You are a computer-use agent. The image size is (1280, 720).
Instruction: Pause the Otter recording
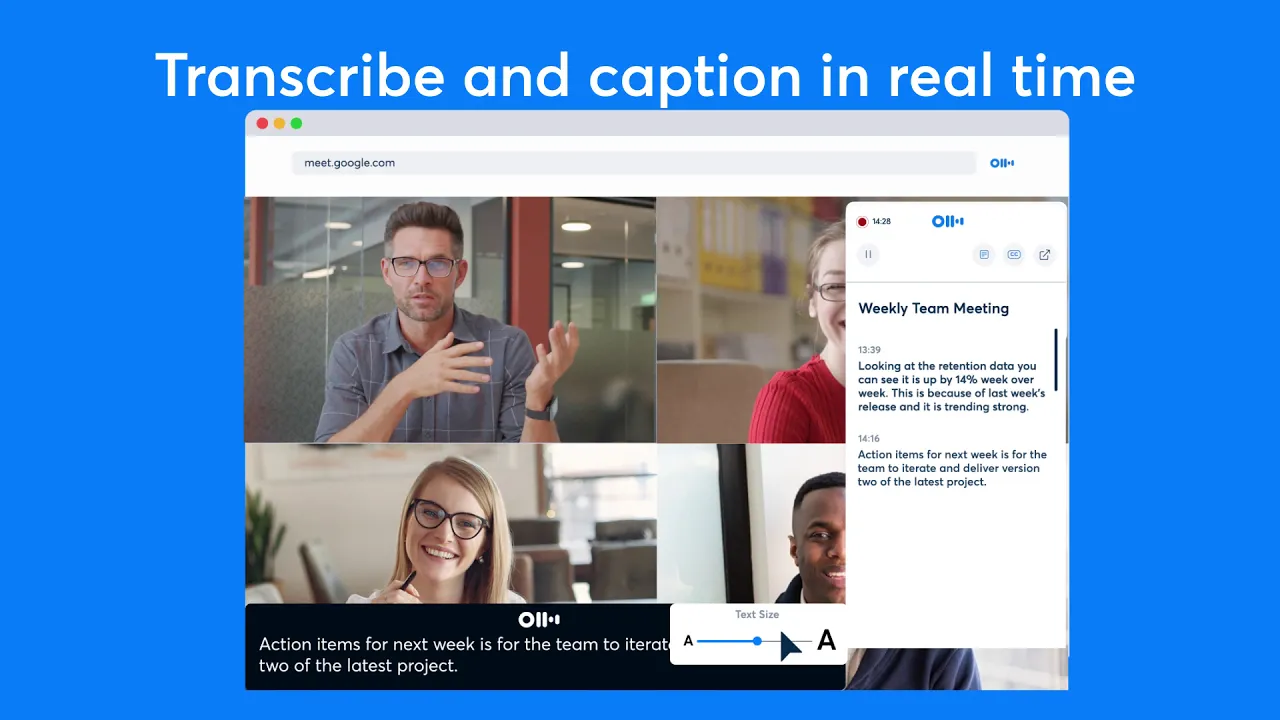[868, 255]
